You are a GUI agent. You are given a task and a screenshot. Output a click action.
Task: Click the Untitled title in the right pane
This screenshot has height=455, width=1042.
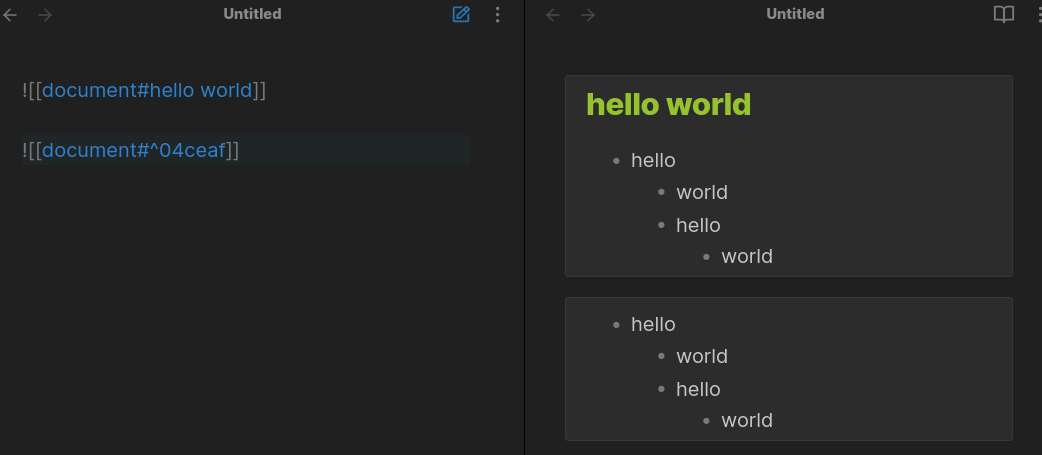tap(795, 14)
